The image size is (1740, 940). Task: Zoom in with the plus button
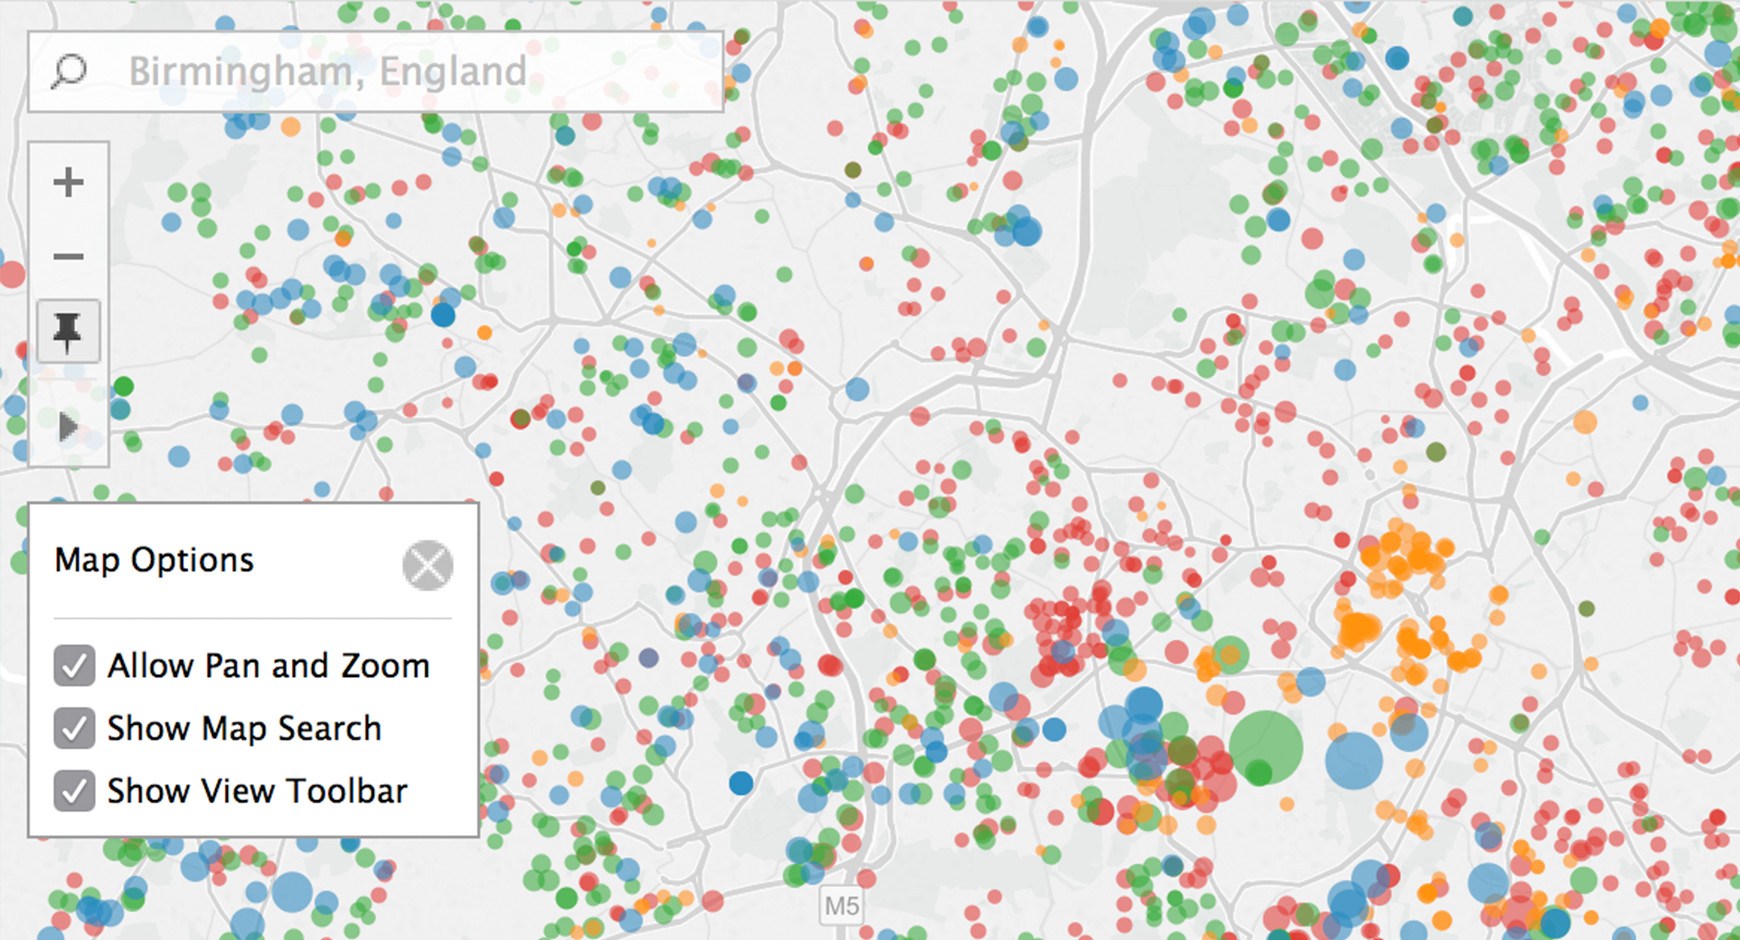pos(68,182)
